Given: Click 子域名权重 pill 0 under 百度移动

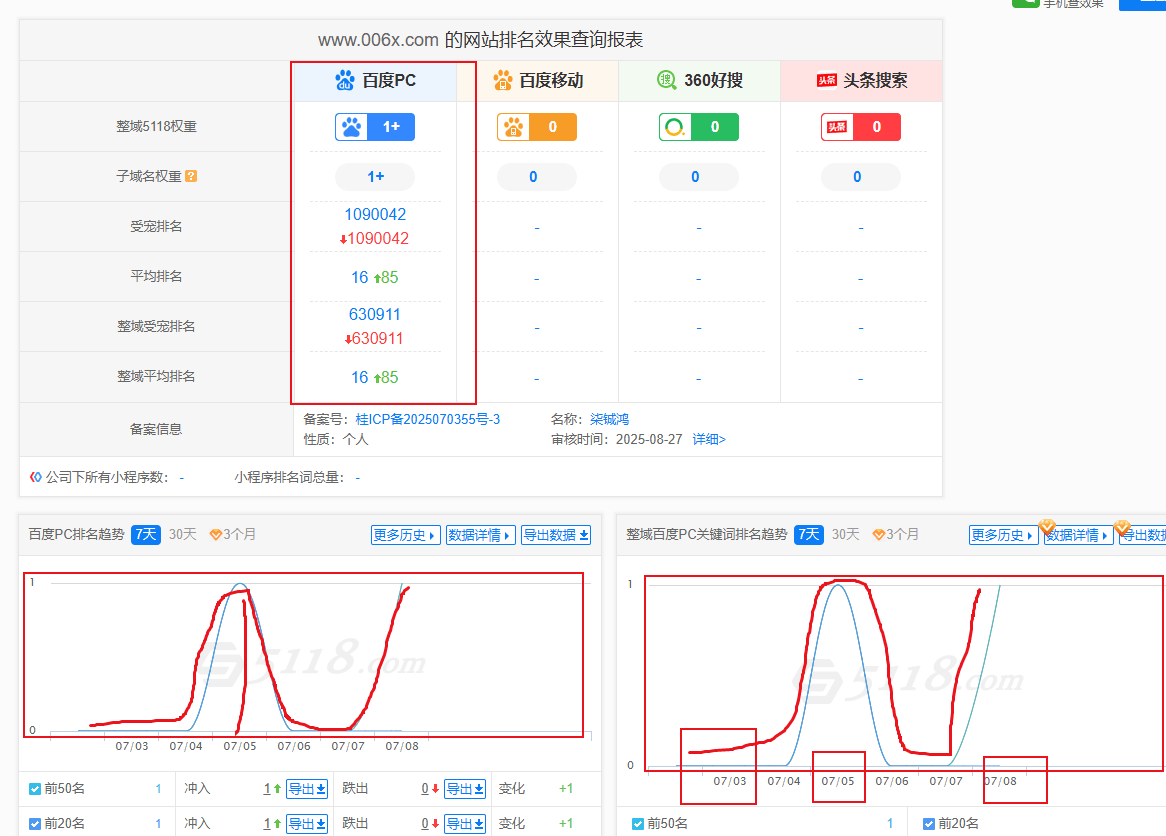Looking at the screenshot, I should tap(537, 177).
